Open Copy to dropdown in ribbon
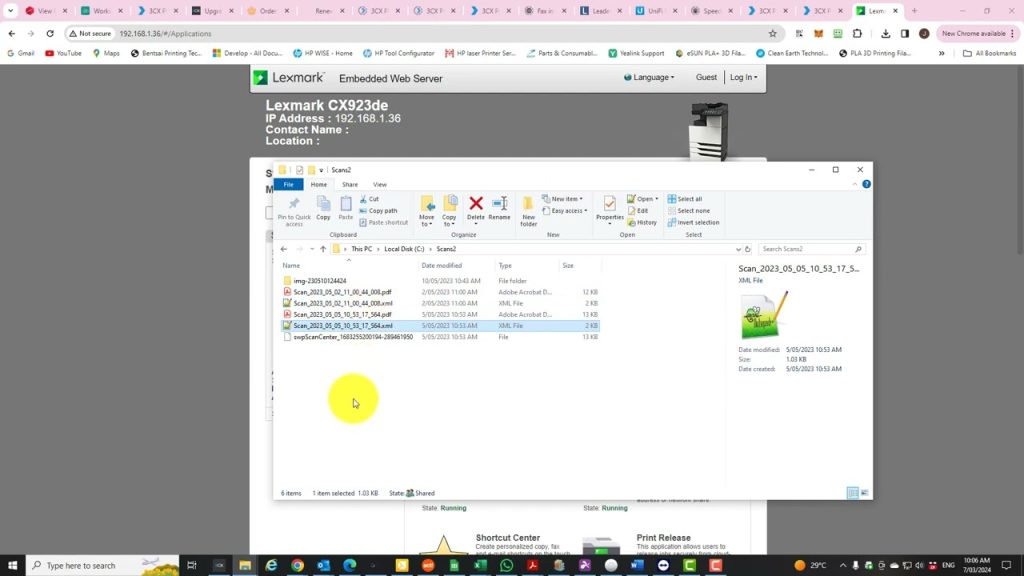 (449, 211)
